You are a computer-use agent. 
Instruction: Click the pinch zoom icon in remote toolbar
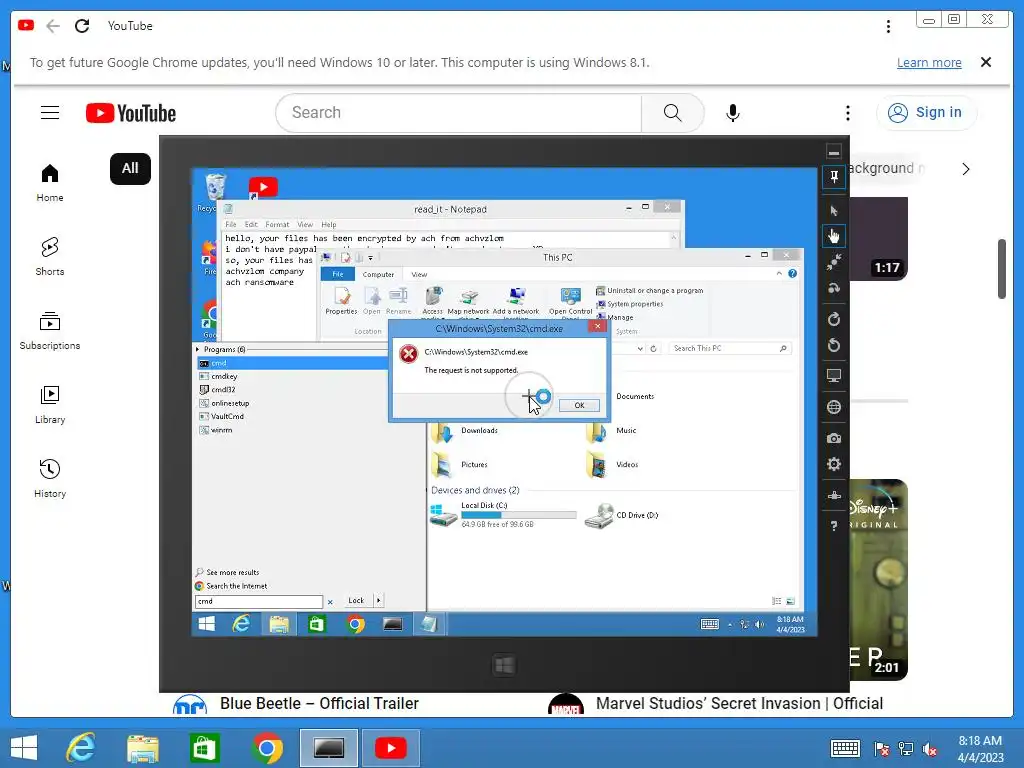coord(834,262)
